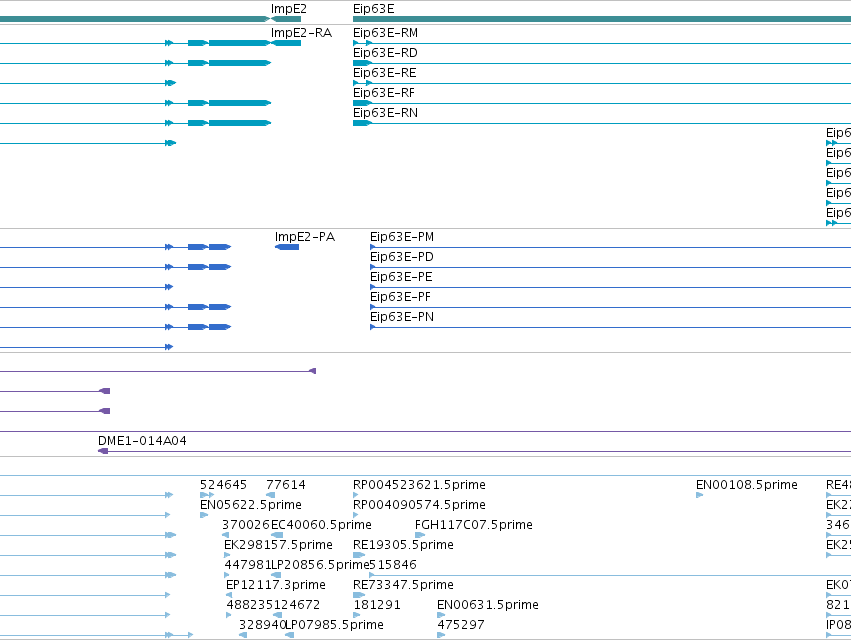Select the LP20856.5prime EST label
Screen dimensions: 851x640
pos(320,565)
